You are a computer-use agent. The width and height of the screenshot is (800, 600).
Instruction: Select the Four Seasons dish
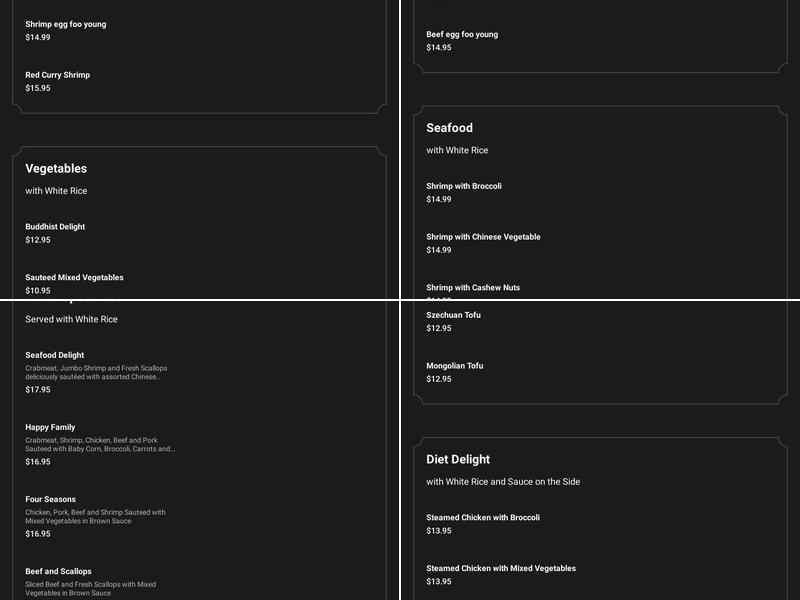click(51, 499)
